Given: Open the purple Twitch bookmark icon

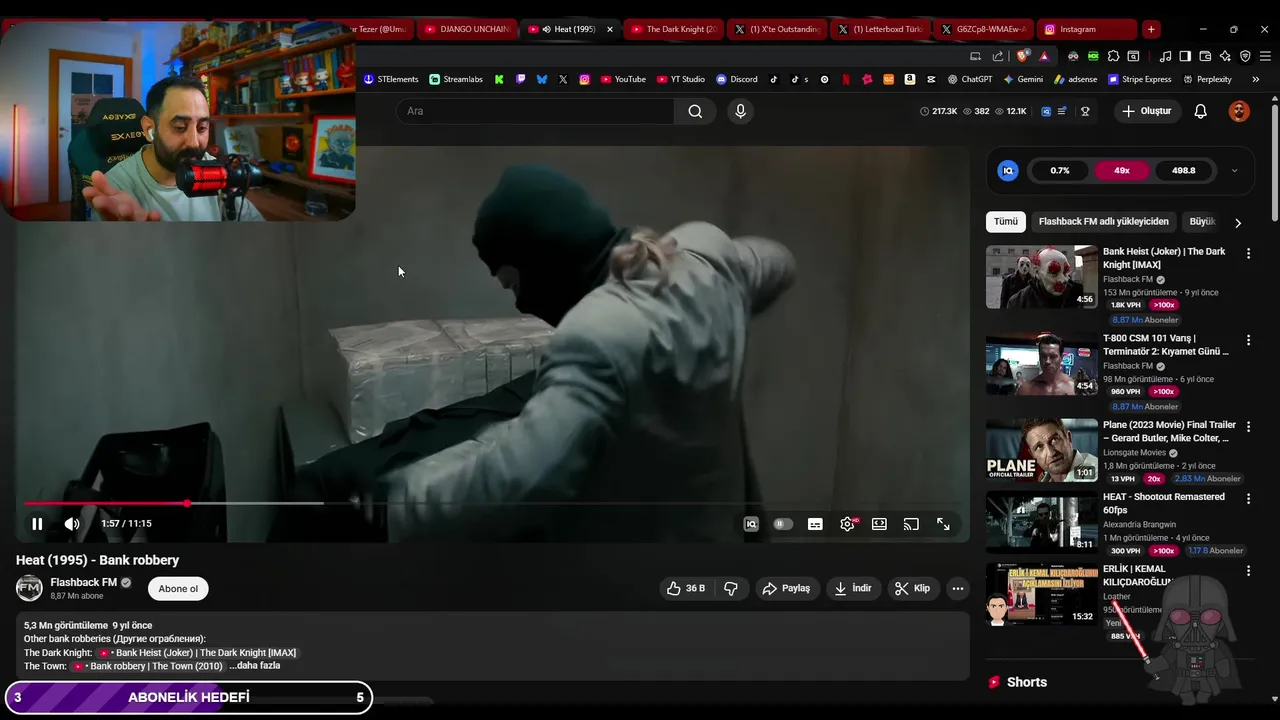Looking at the screenshot, I should (520, 79).
